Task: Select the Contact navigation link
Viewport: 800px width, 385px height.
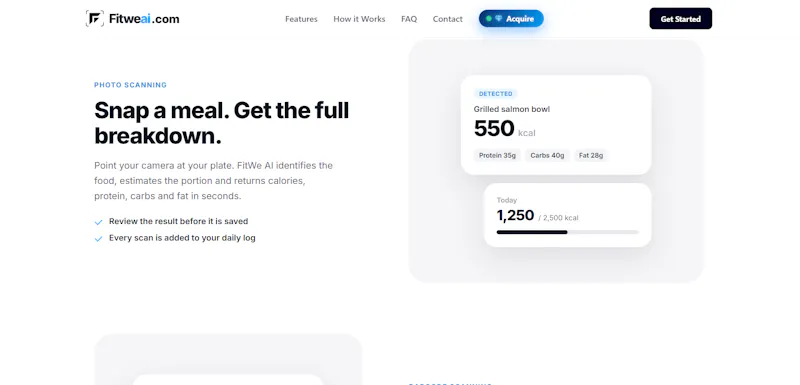Action: pos(447,19)
